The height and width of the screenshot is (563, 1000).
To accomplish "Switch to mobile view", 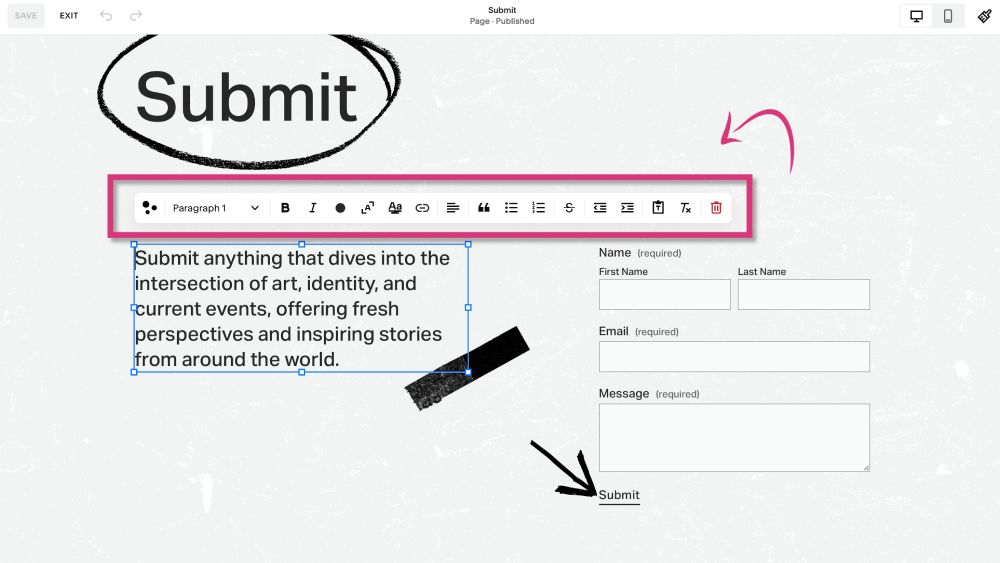I will tap(948, 17).
